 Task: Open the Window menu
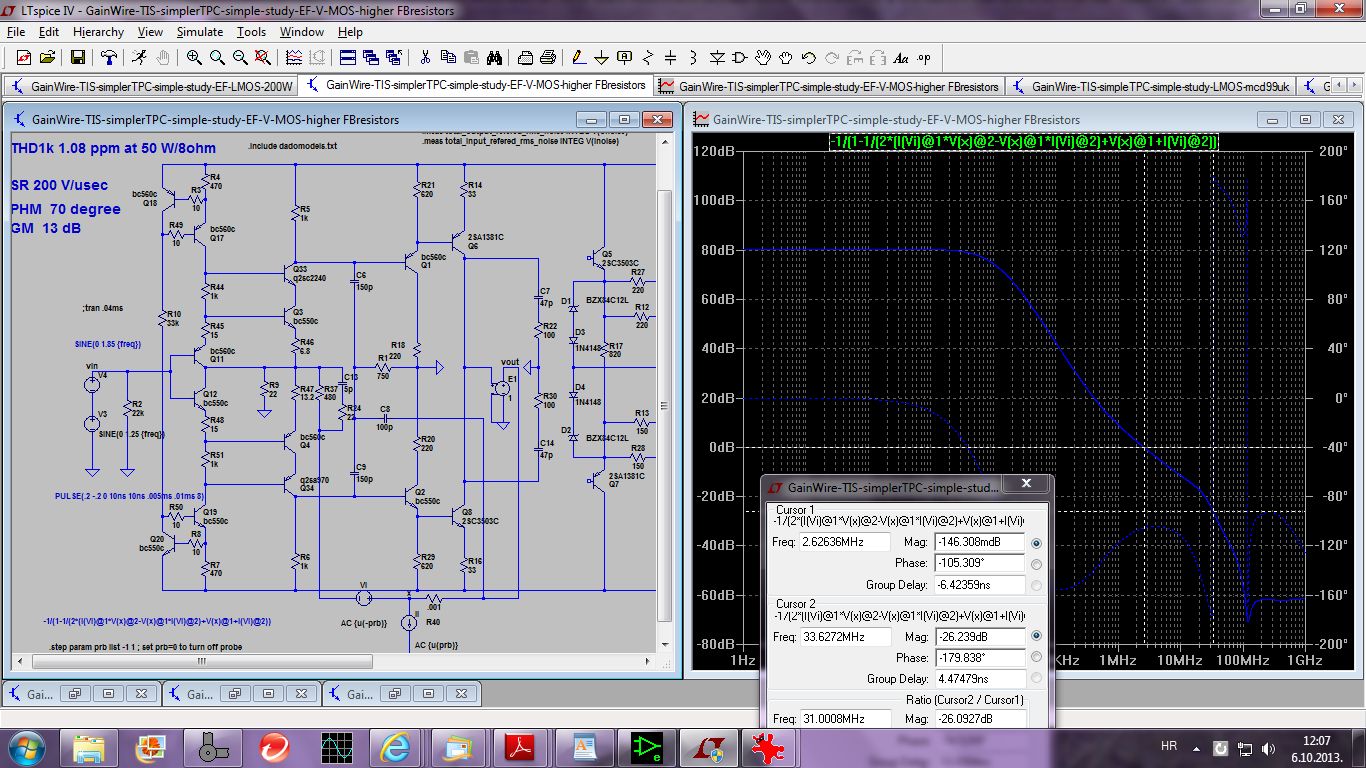301,32
